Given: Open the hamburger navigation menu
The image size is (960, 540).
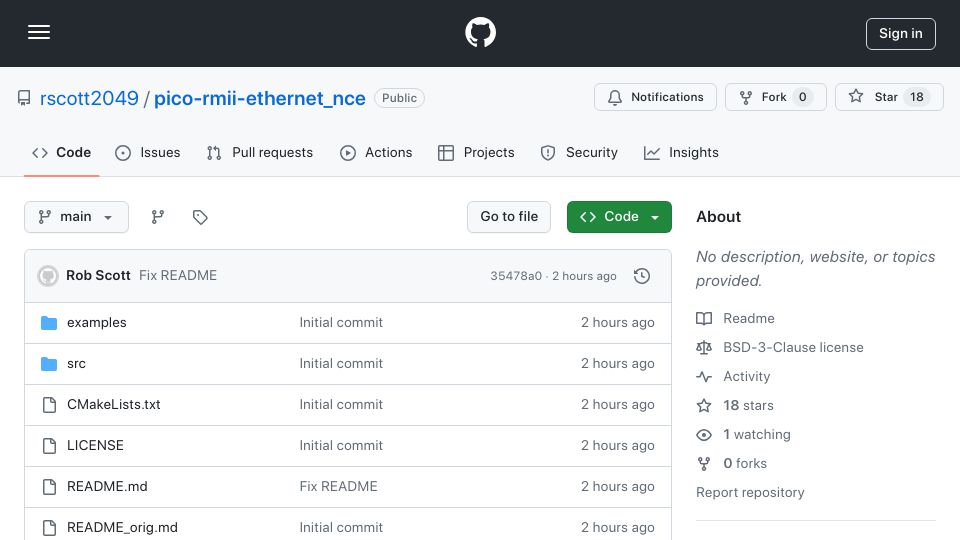Looking at the screenshot, I should click(x=39, y=32).
